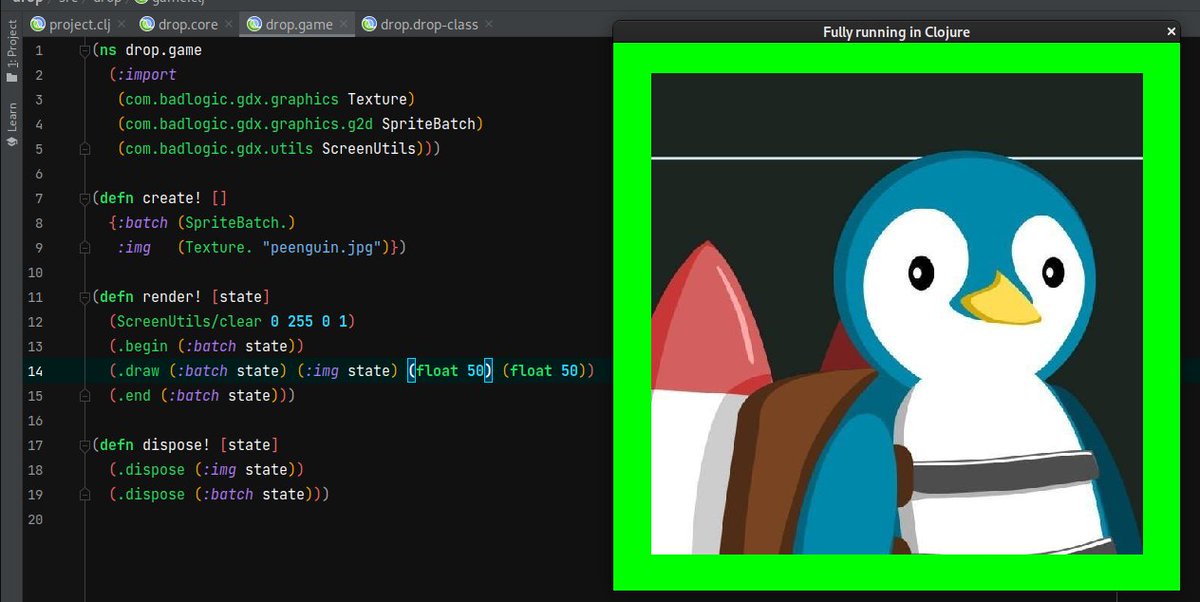1200x602 pixels.
Task: Click the .end call on line 15
Action: pos(135,395)
